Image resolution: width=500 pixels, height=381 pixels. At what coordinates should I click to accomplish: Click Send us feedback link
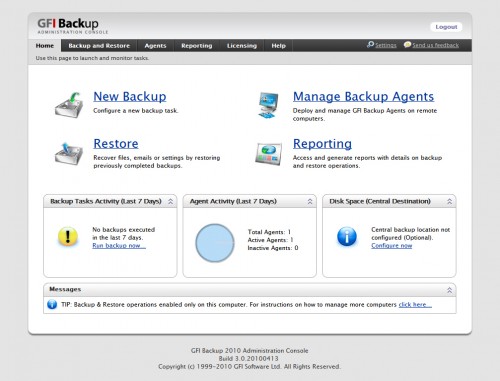tap(435, 45)
